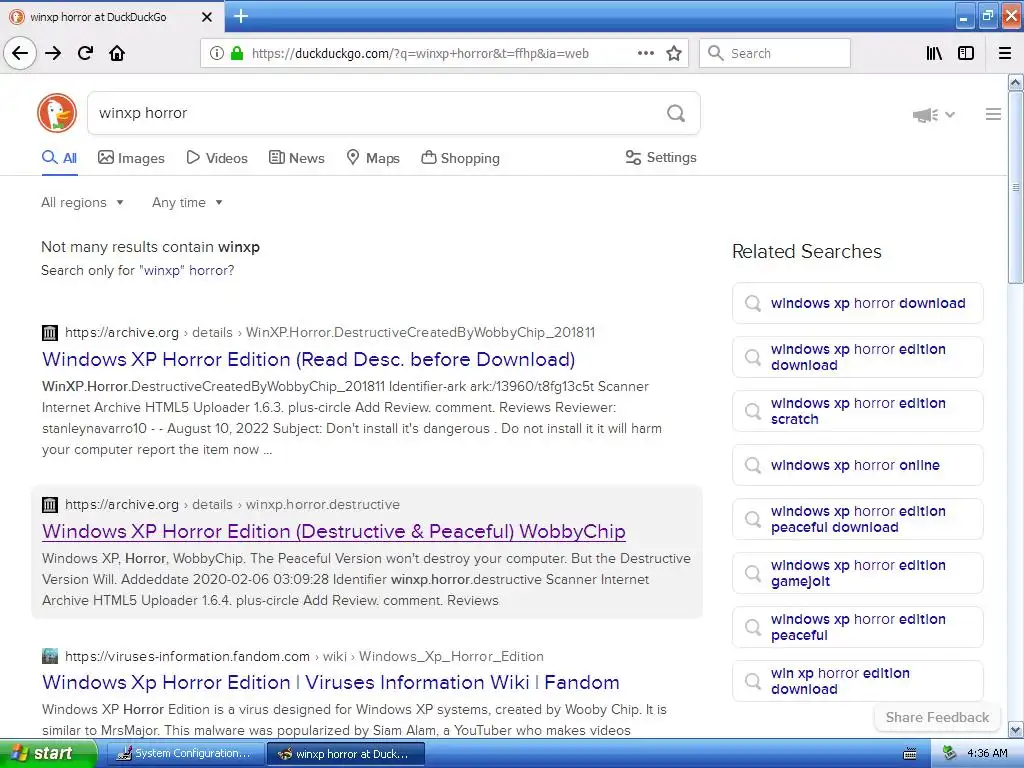Open the Firefox Library icon
Viewport: 1024px width, 768px height.
(x=934, y=54)
